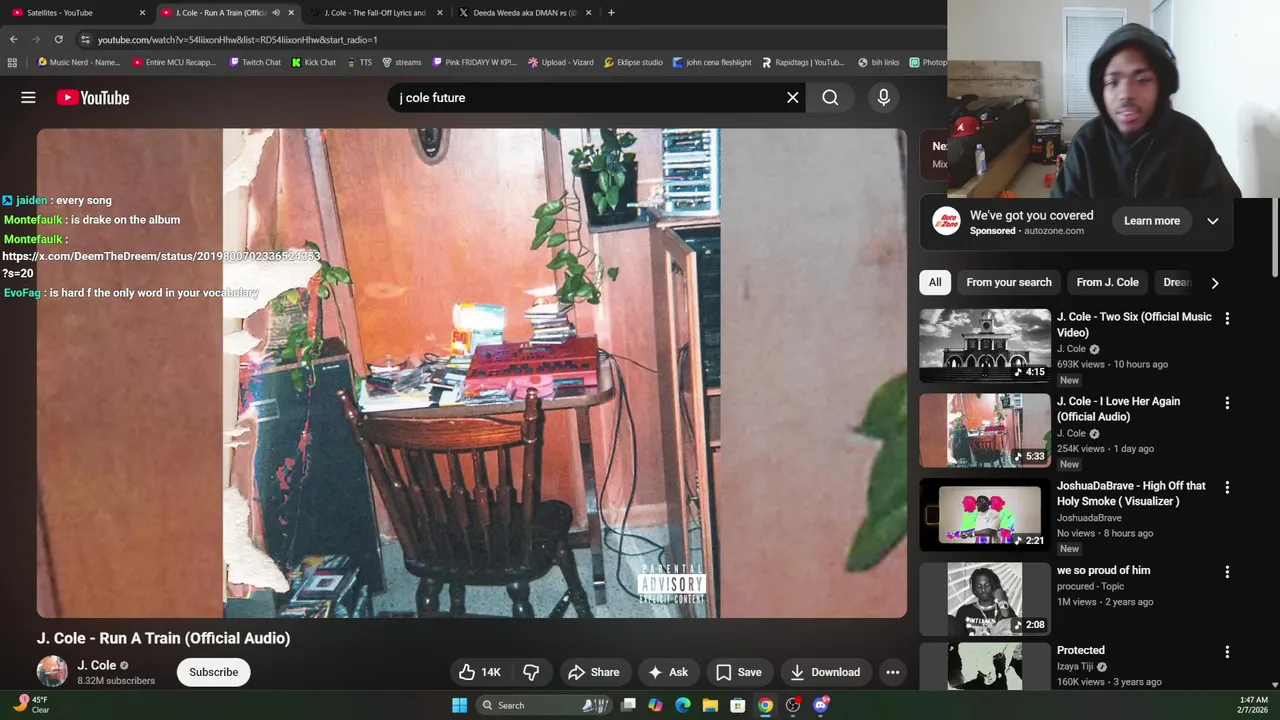Open options for Two Six video
Viewport: 1280px width, 720px height.
click(1227, 318)
